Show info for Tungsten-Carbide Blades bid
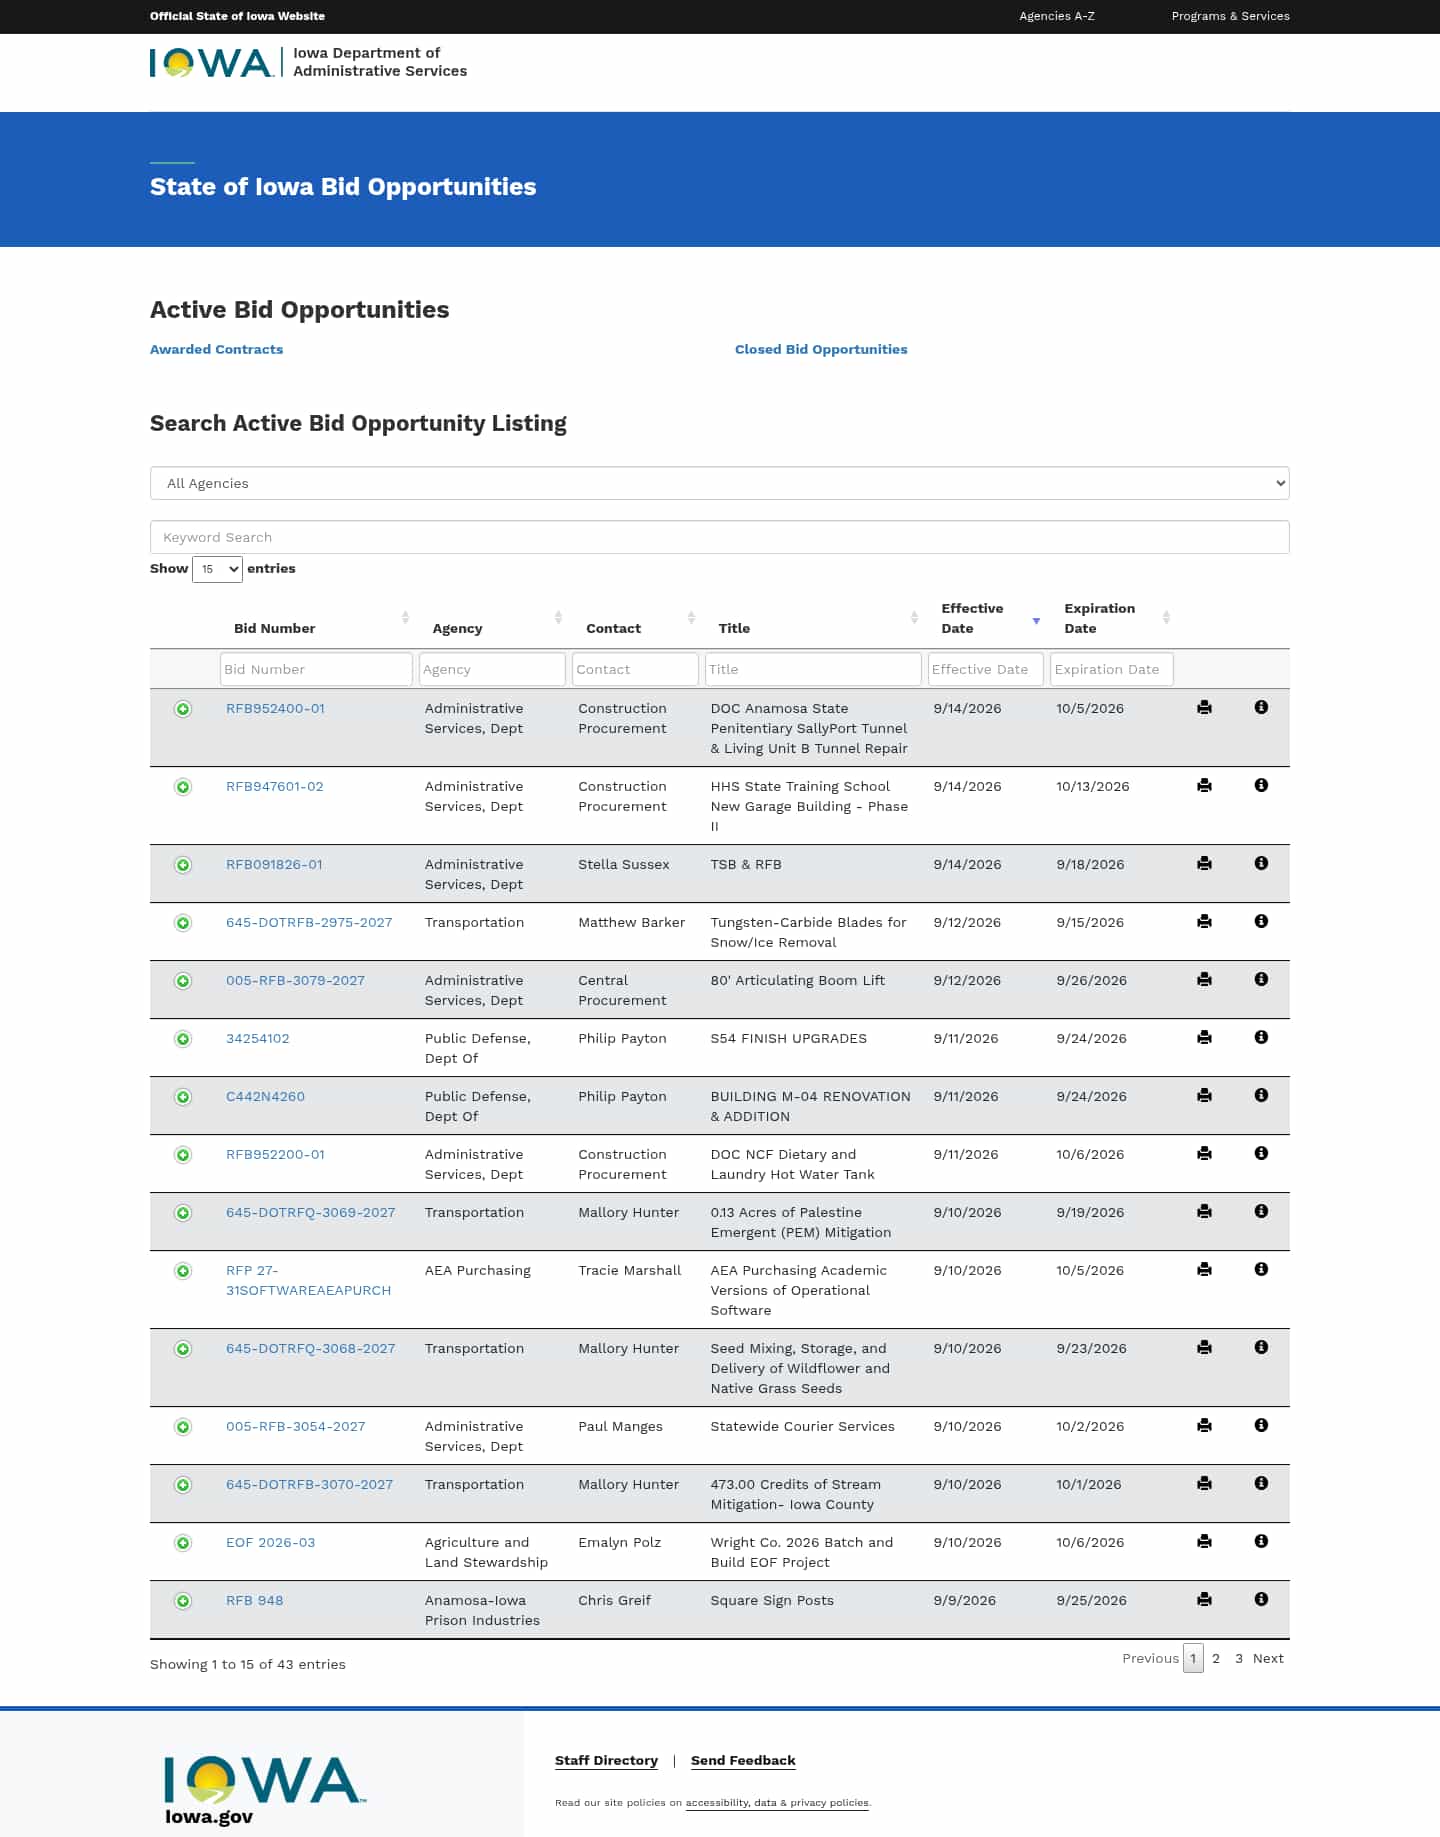This screenshot has height=1837, width=1440. [x=1261, y=921]
